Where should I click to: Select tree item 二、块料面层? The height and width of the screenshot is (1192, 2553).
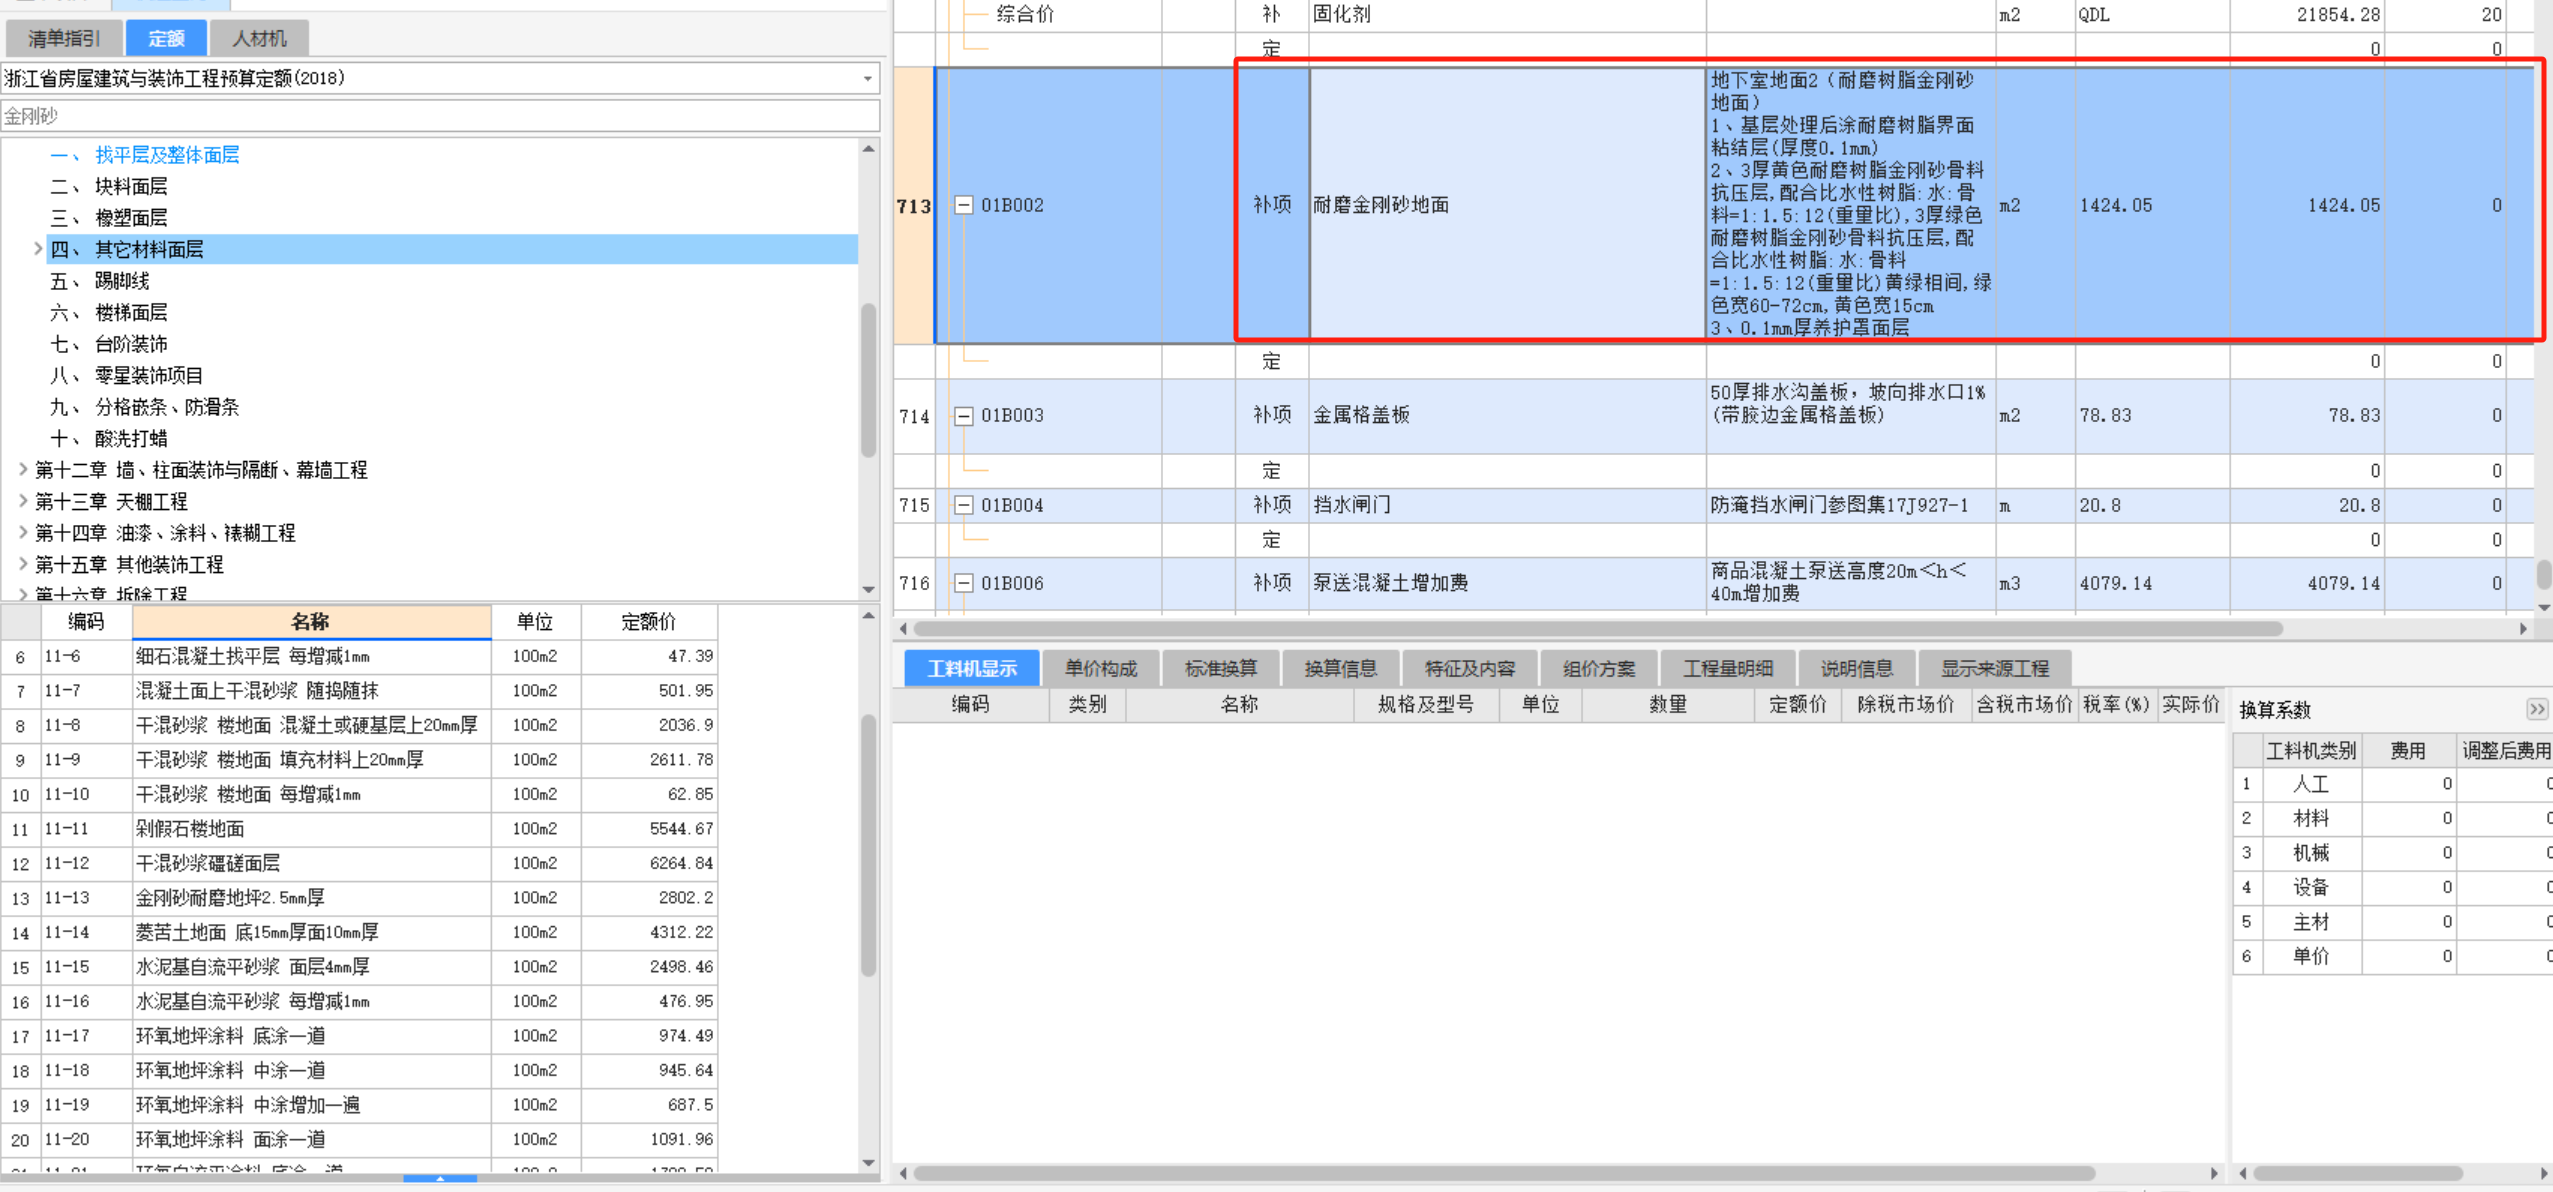[109, 186]
